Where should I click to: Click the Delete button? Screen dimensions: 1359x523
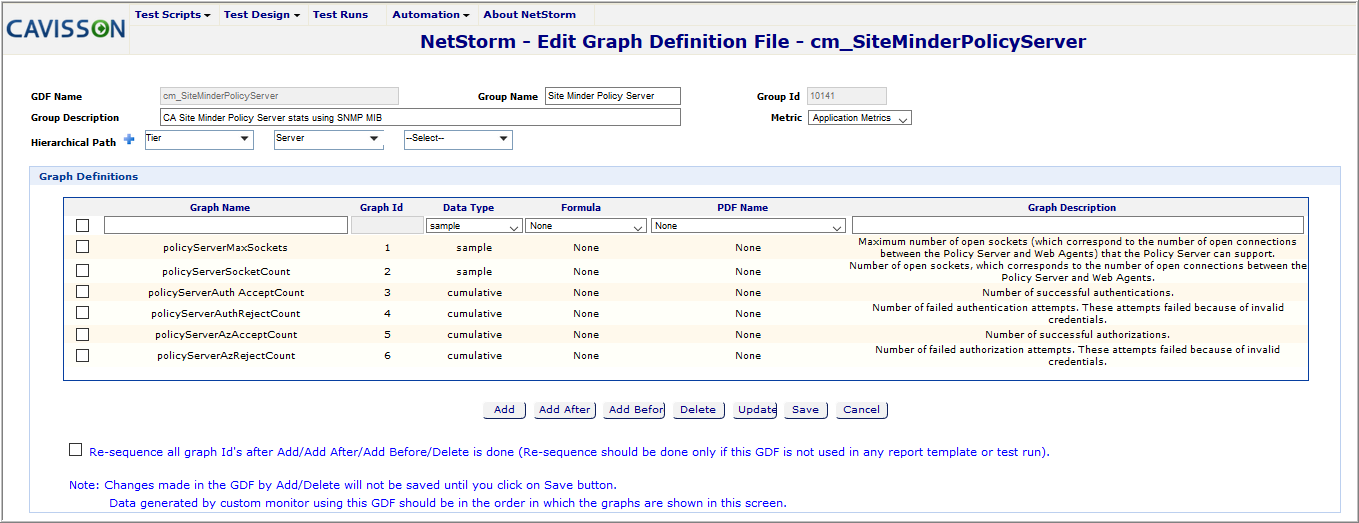point(697,409)
